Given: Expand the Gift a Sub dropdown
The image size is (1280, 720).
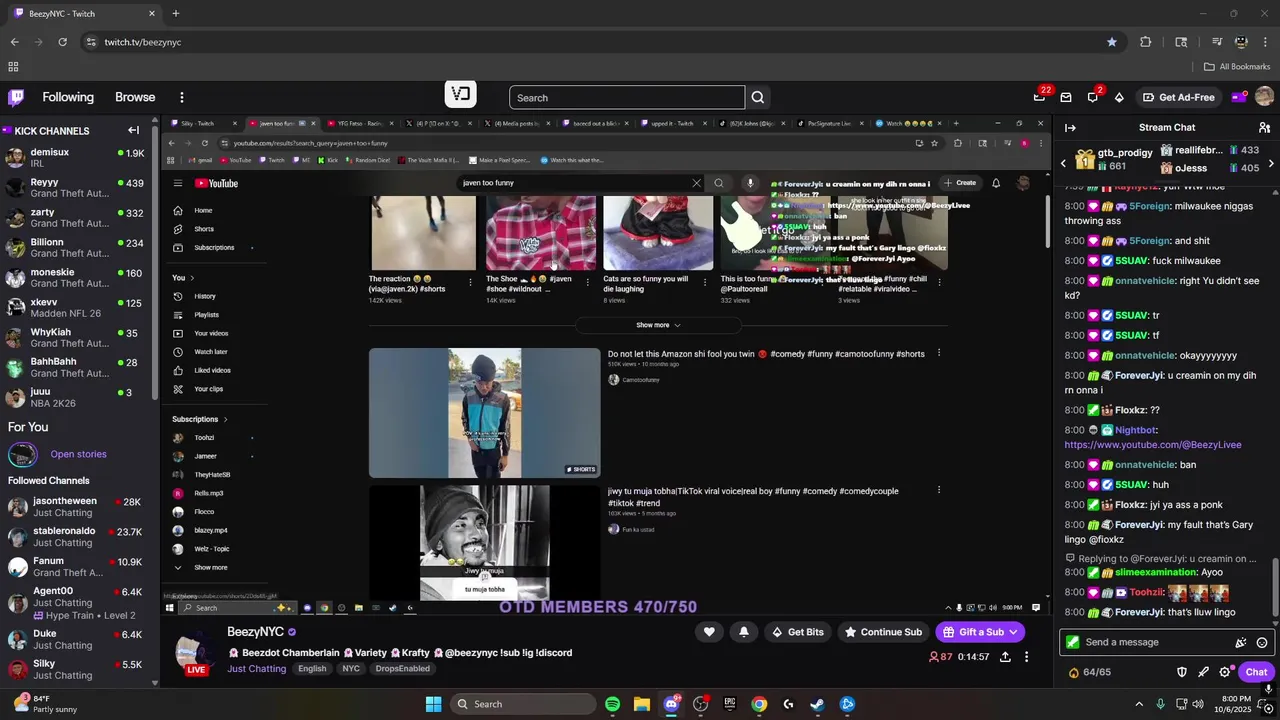Looking at the screenshot, I should [x=1013, y=632].
